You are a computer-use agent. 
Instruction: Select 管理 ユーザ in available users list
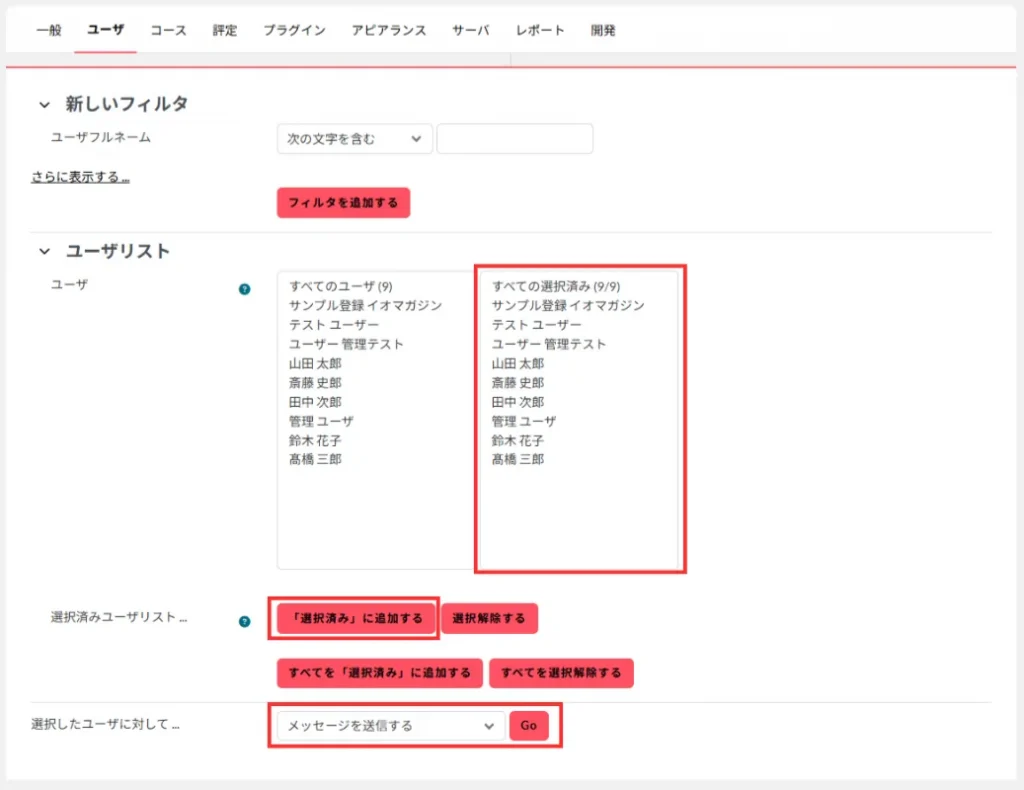pyautogui.click(x=321, y=421)
